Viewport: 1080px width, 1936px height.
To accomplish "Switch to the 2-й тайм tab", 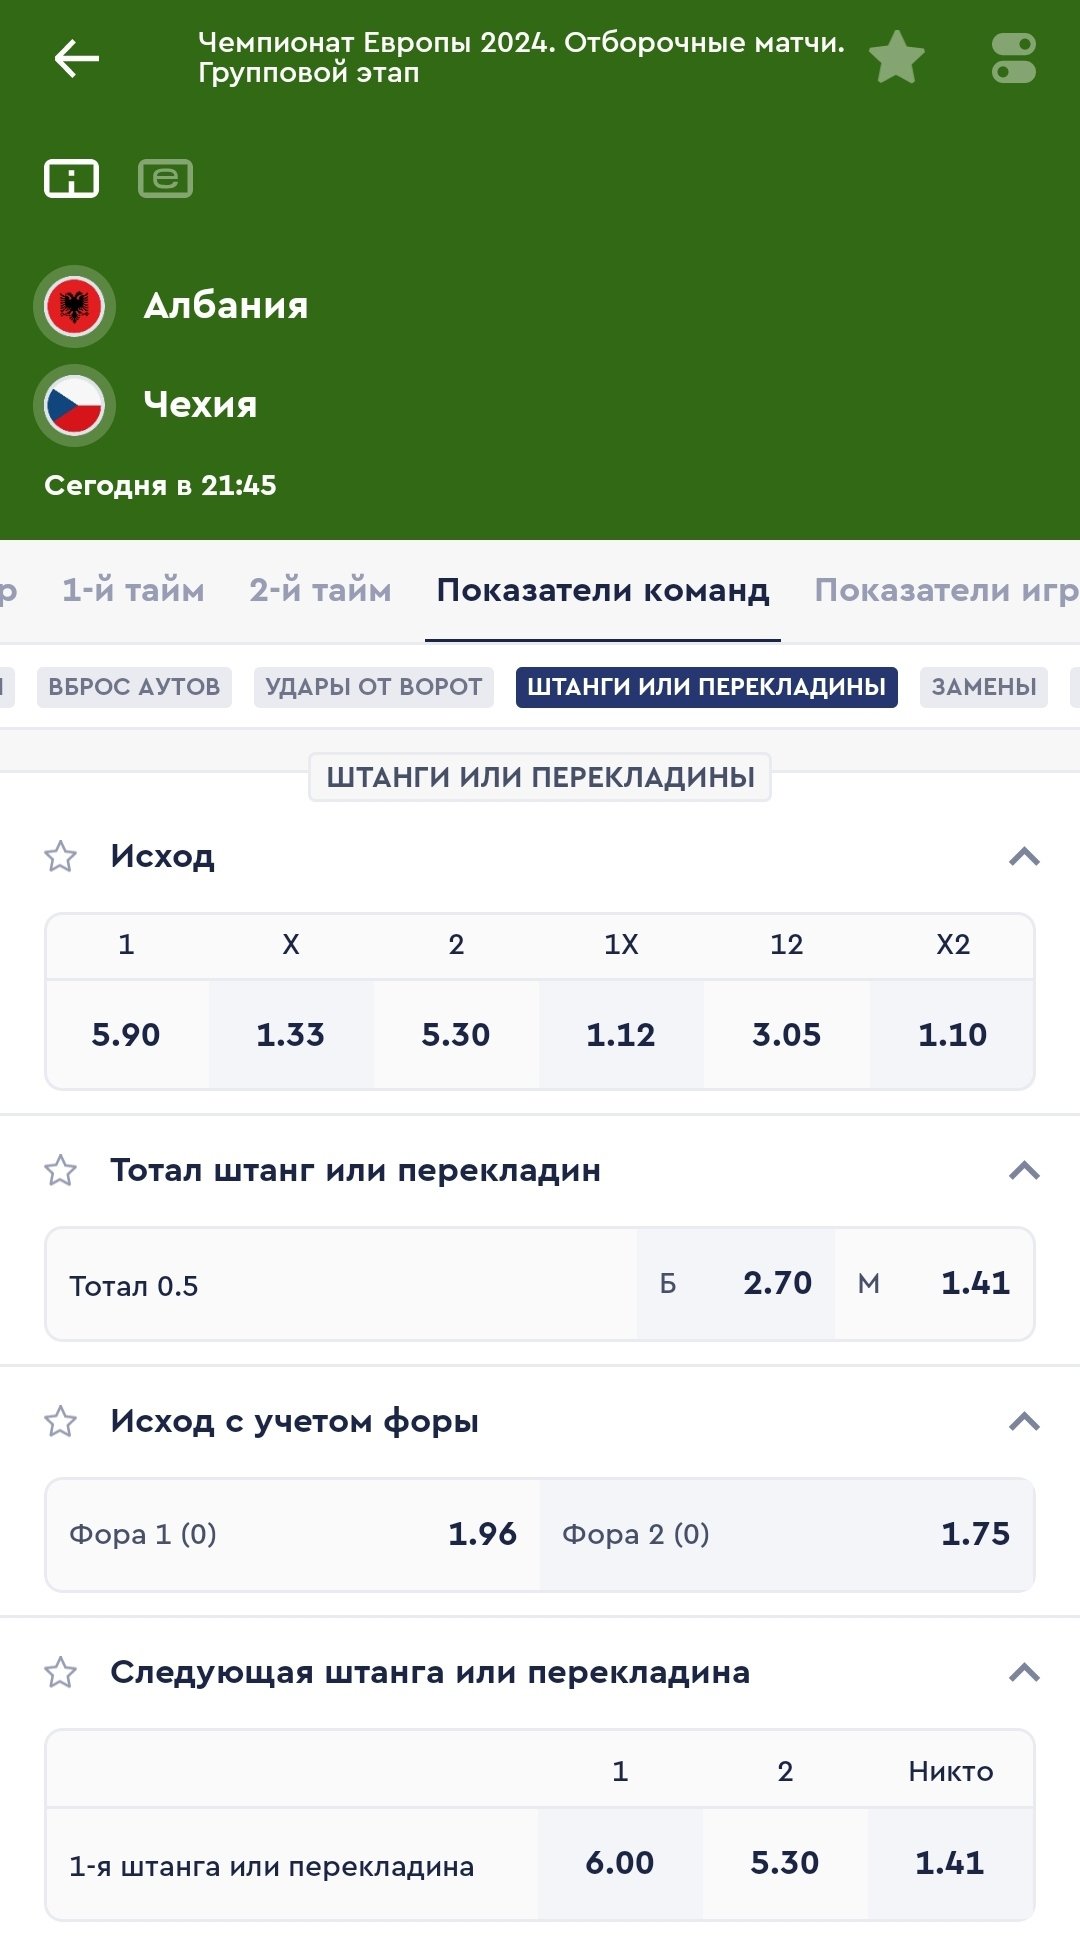I will pos(320,590).
